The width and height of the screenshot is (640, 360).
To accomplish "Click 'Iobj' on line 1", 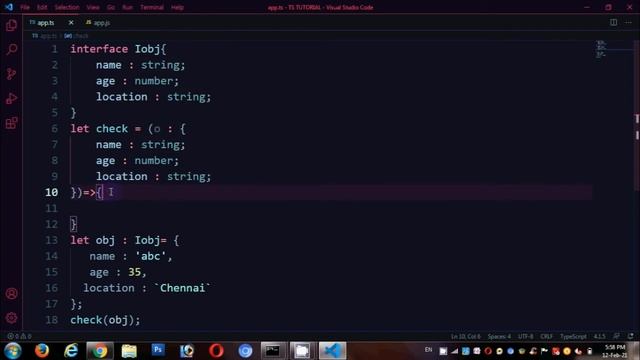I will tap(148, 49).
